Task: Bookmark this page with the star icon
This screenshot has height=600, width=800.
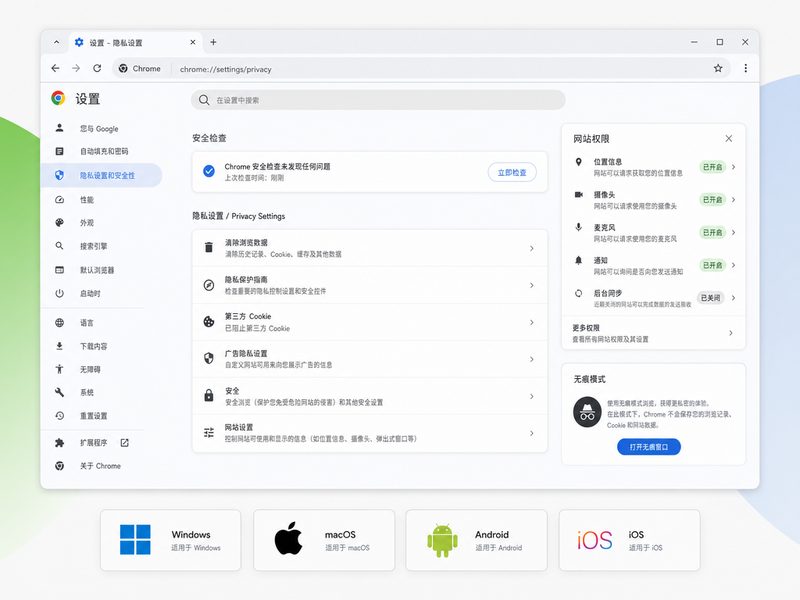Action: [x=718, y=68]
